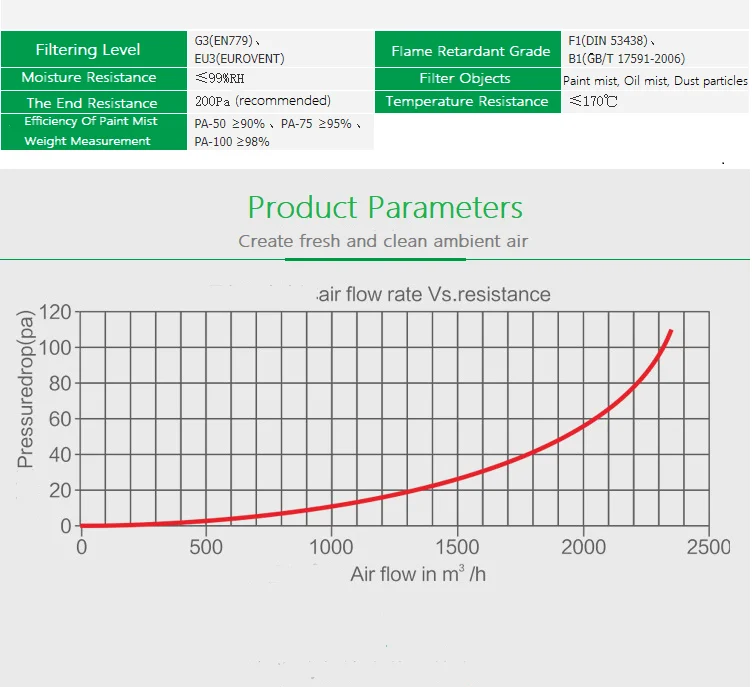Click the '60' y-axis tick label
Viewport: 752px width, 687px height.
60,419
